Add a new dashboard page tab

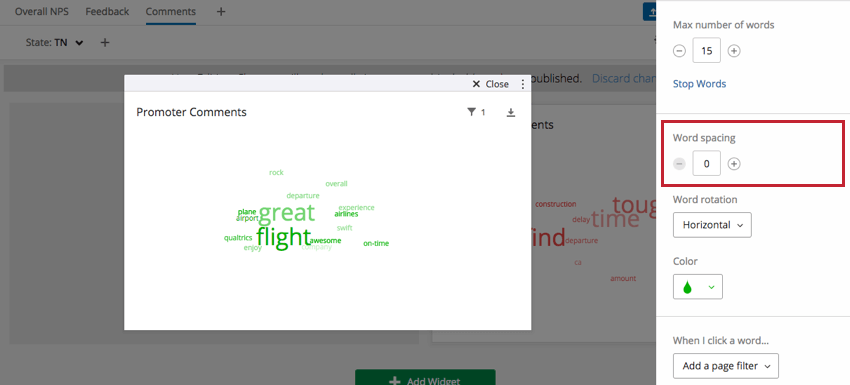click(x=221, y=11)
